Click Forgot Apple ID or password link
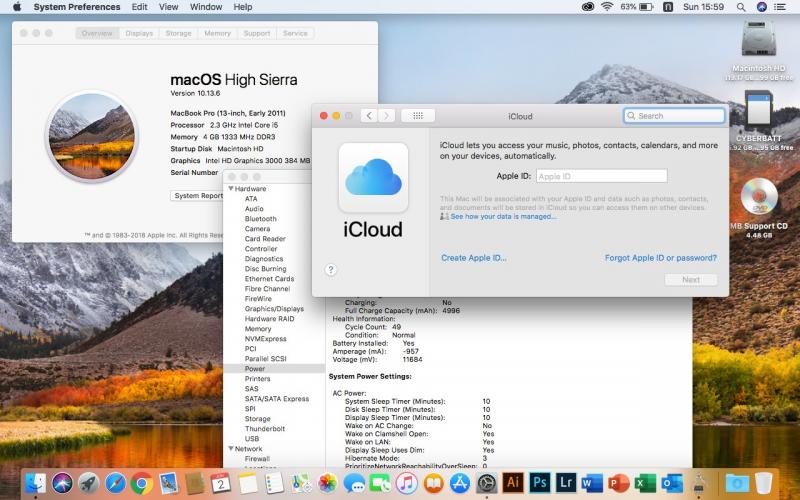 pos(661,258)
